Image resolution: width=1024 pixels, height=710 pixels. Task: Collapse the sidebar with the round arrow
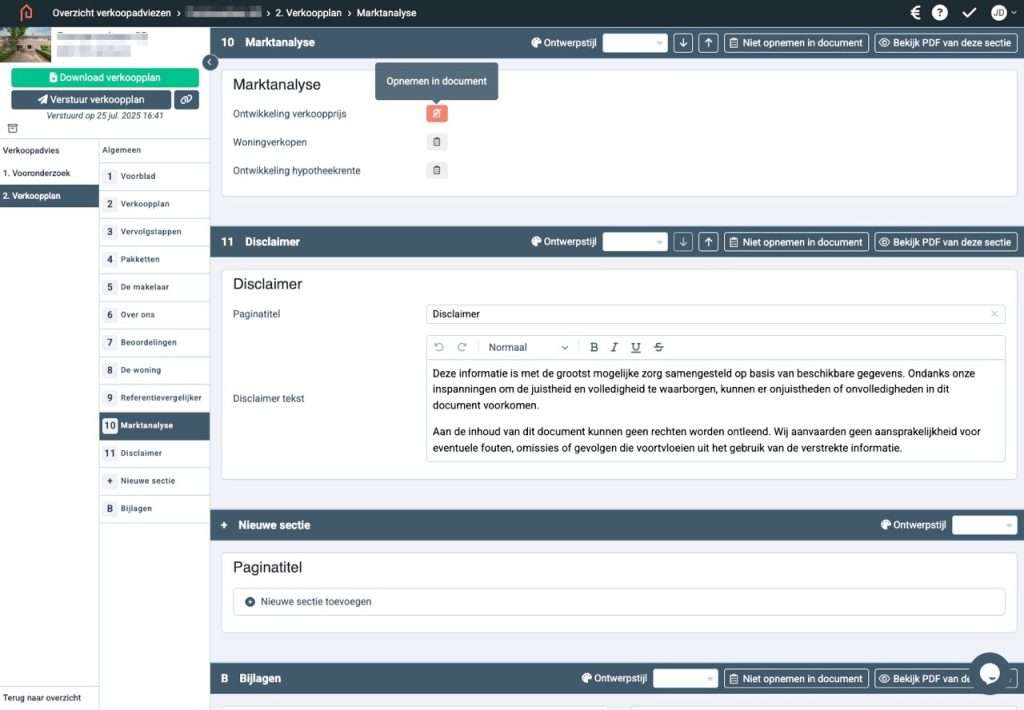click(210, 62)
